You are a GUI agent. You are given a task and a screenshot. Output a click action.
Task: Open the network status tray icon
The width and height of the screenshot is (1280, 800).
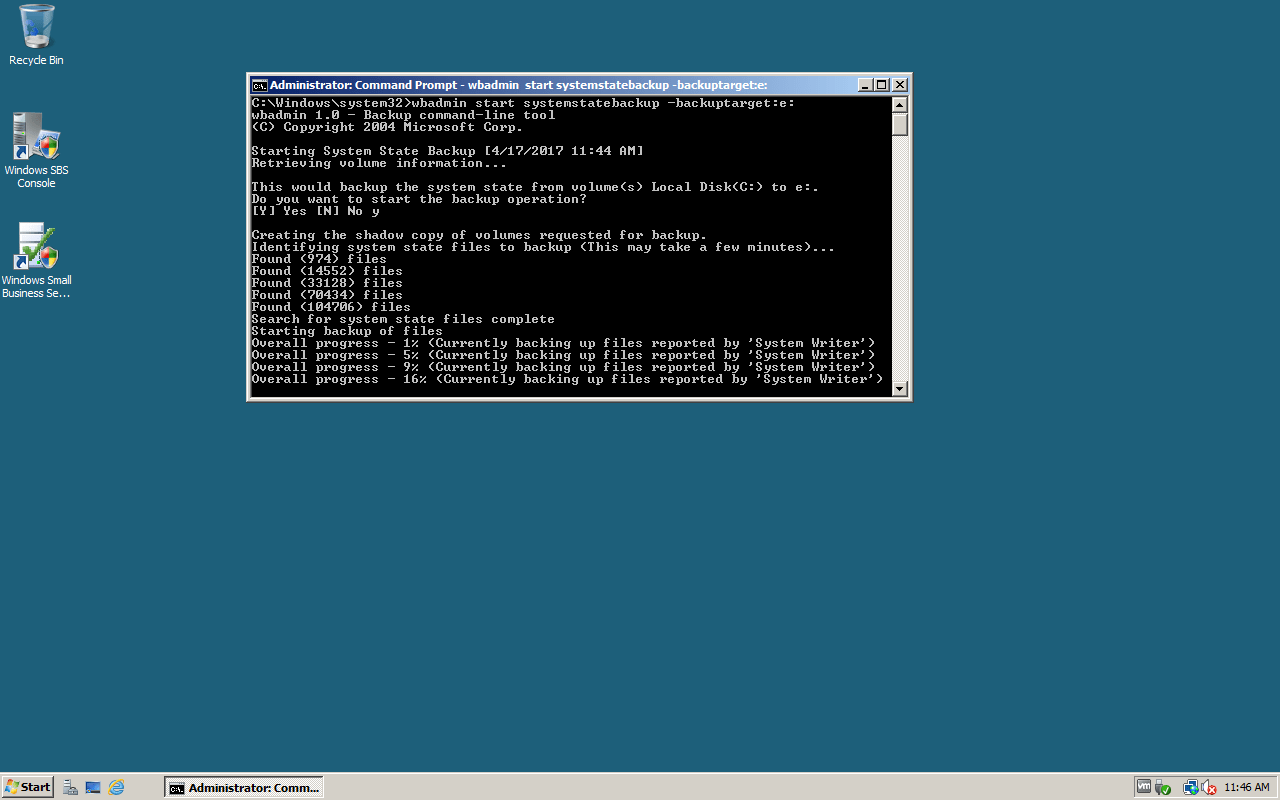[x=1190, y=787]
